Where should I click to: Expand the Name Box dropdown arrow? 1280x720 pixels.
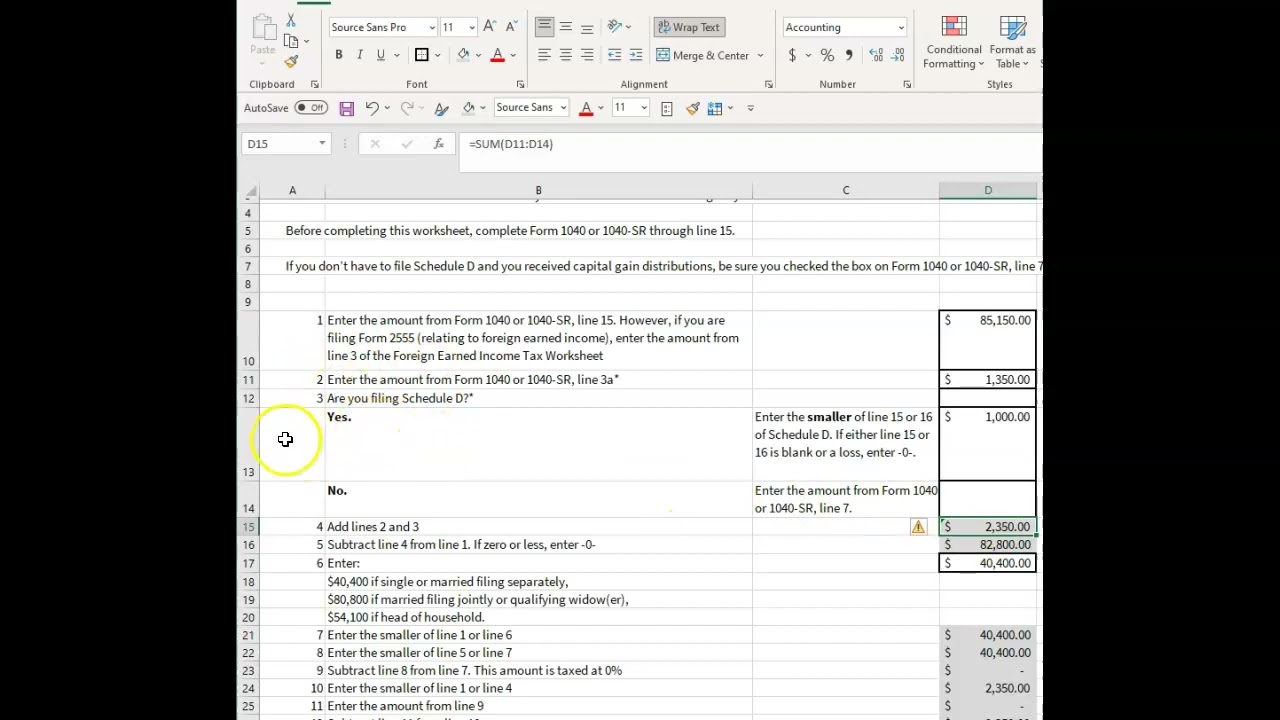(322, 144)
